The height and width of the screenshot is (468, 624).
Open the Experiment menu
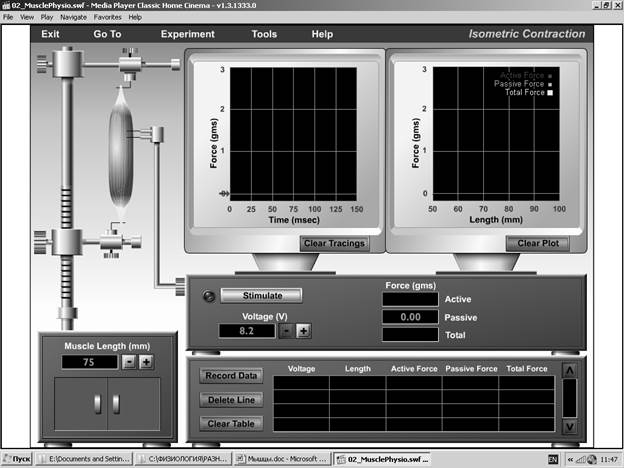click(x=187, y=34)
